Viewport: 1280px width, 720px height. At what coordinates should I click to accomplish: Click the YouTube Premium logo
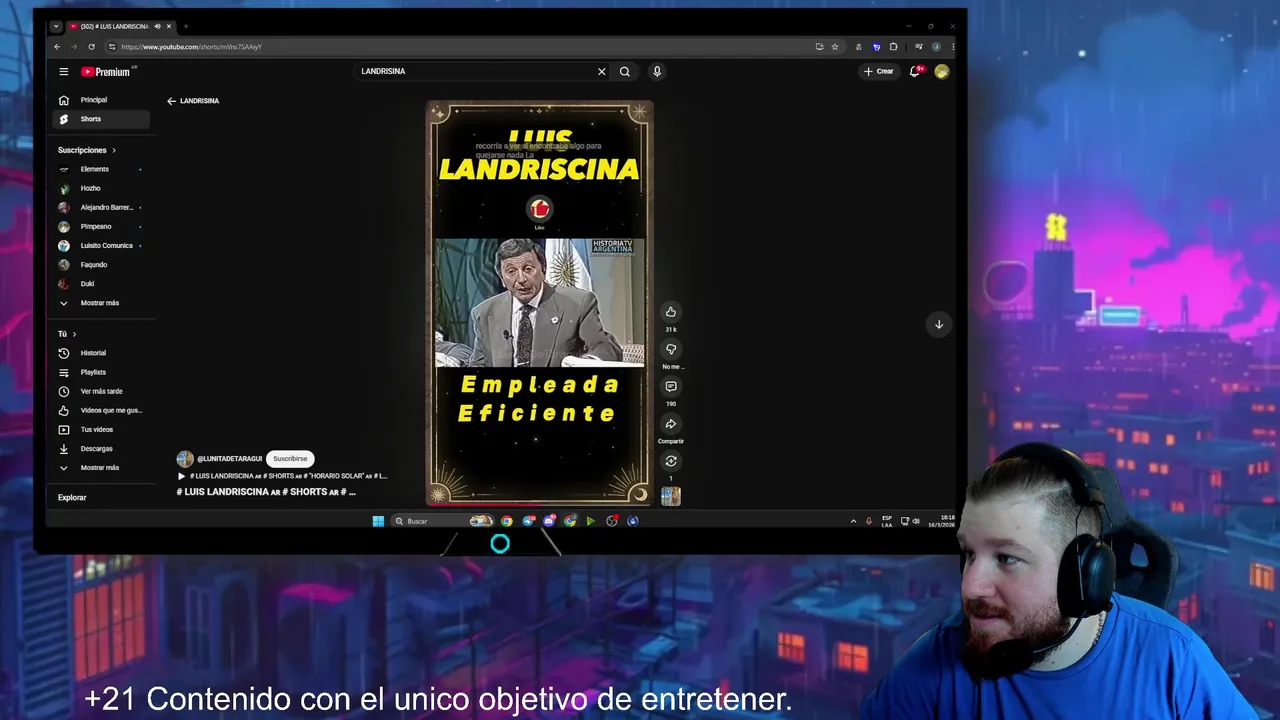(x=107, y=71)
